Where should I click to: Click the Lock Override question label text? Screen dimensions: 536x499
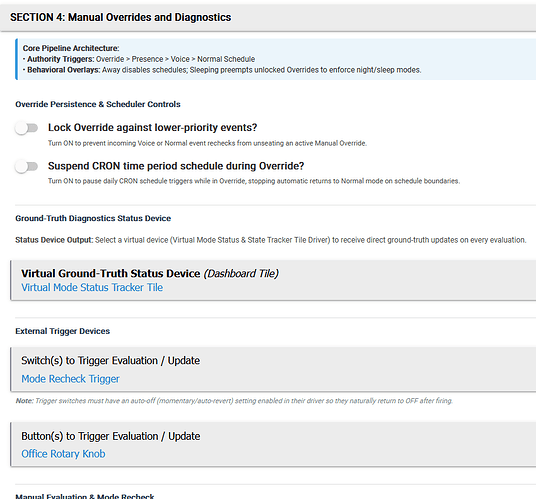click(152, 127)
